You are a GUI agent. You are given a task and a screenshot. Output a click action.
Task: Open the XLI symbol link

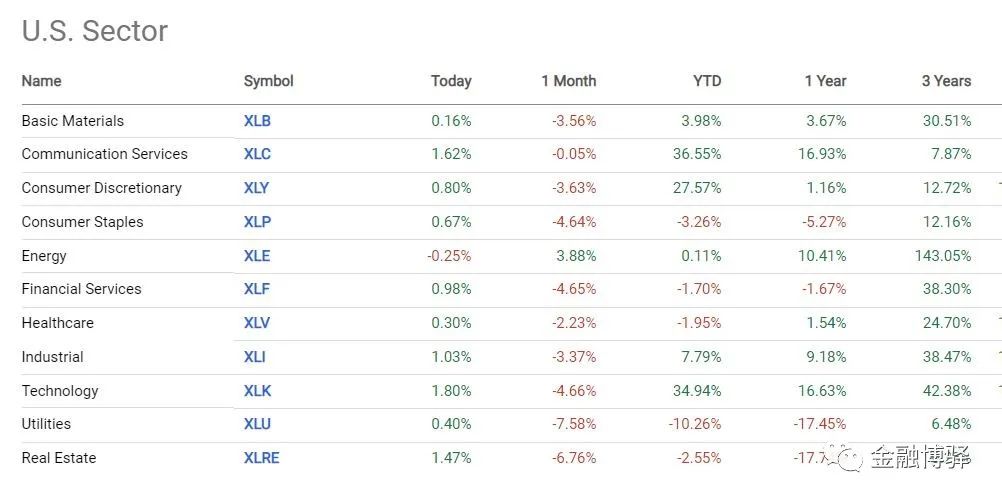click(x=254, y=357)
